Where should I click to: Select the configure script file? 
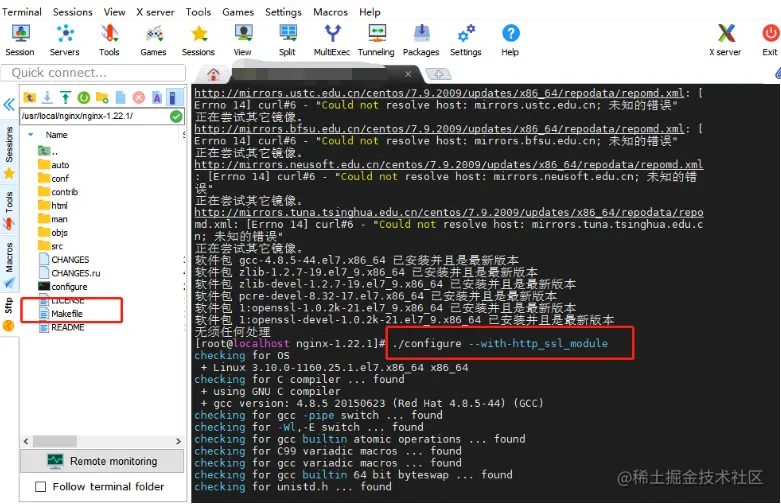pyautogui.click(x=63, y=286)
